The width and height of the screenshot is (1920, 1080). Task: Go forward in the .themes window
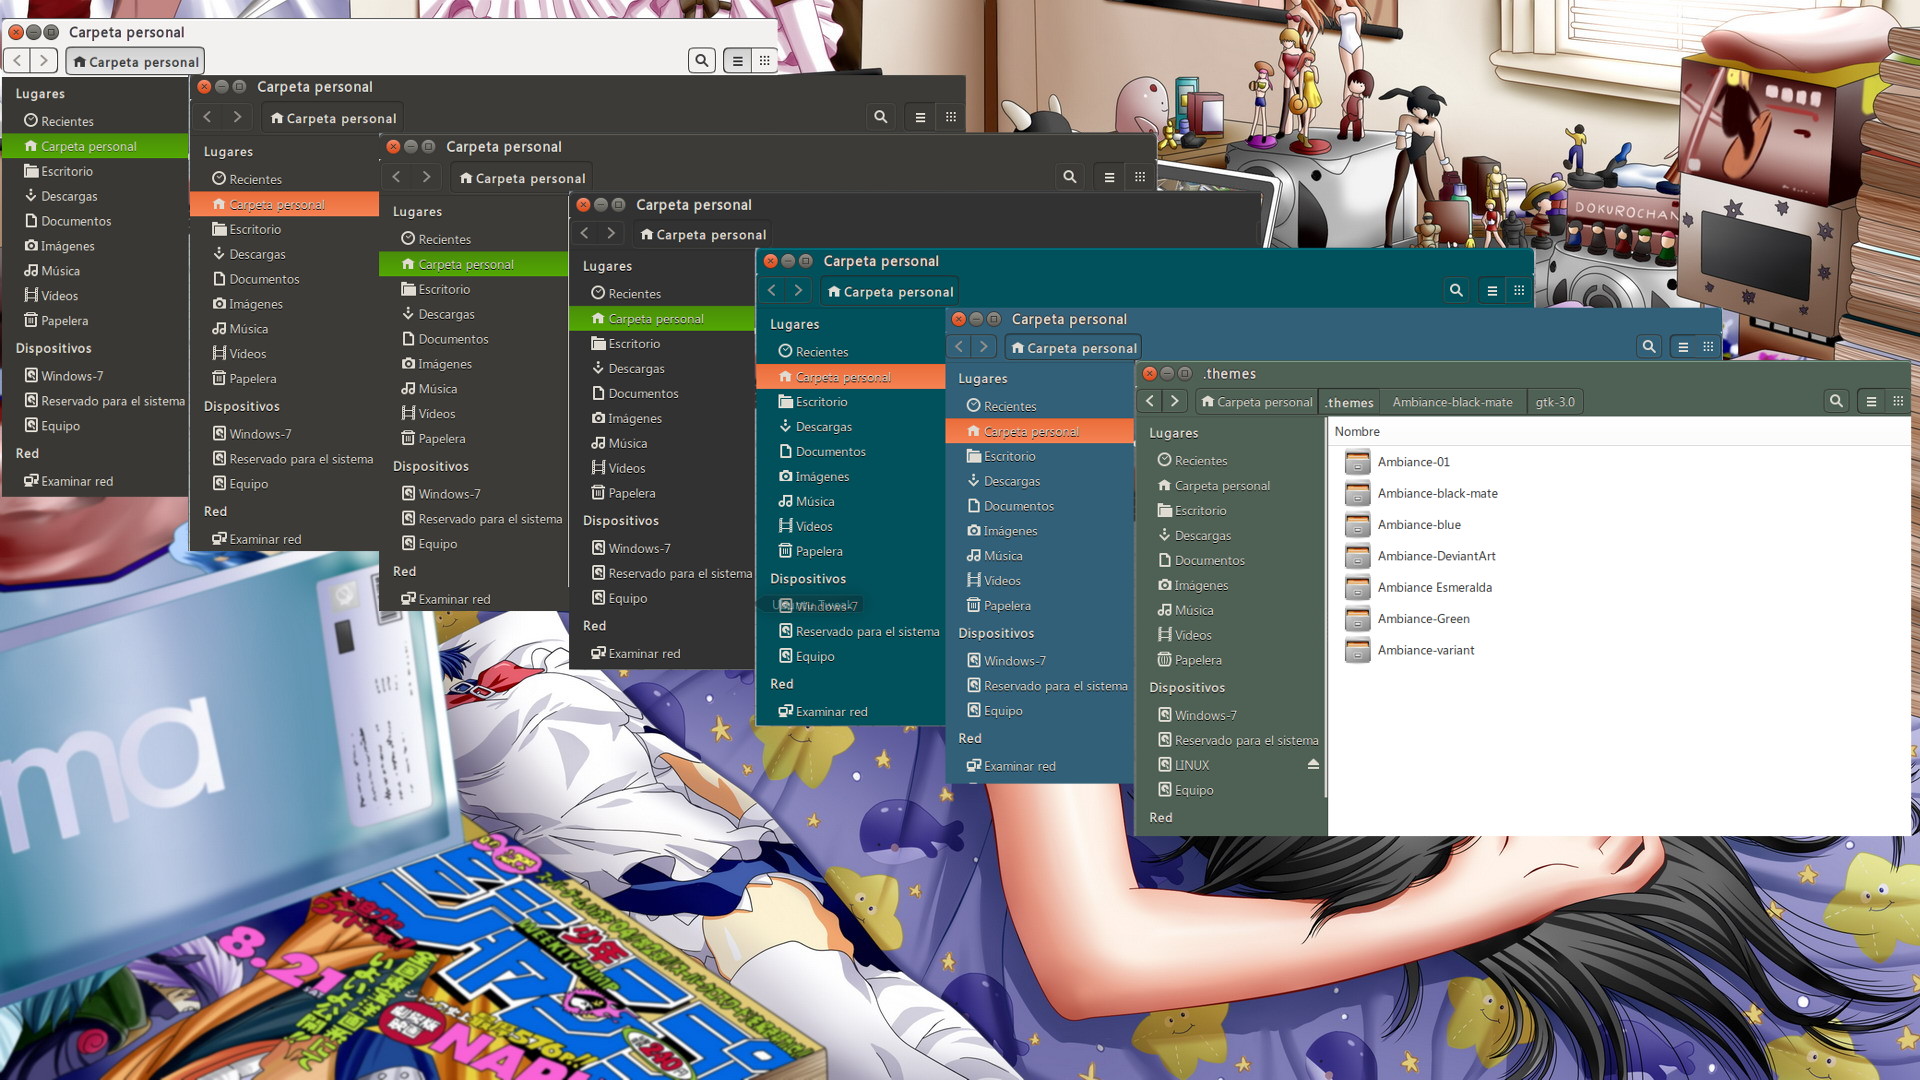(1175, 401)
